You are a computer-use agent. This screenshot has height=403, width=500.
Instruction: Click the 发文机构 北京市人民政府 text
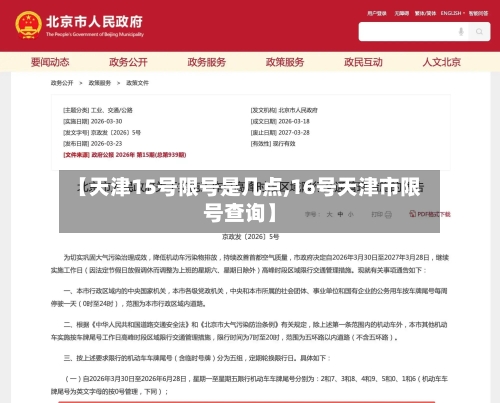(284, 110)
